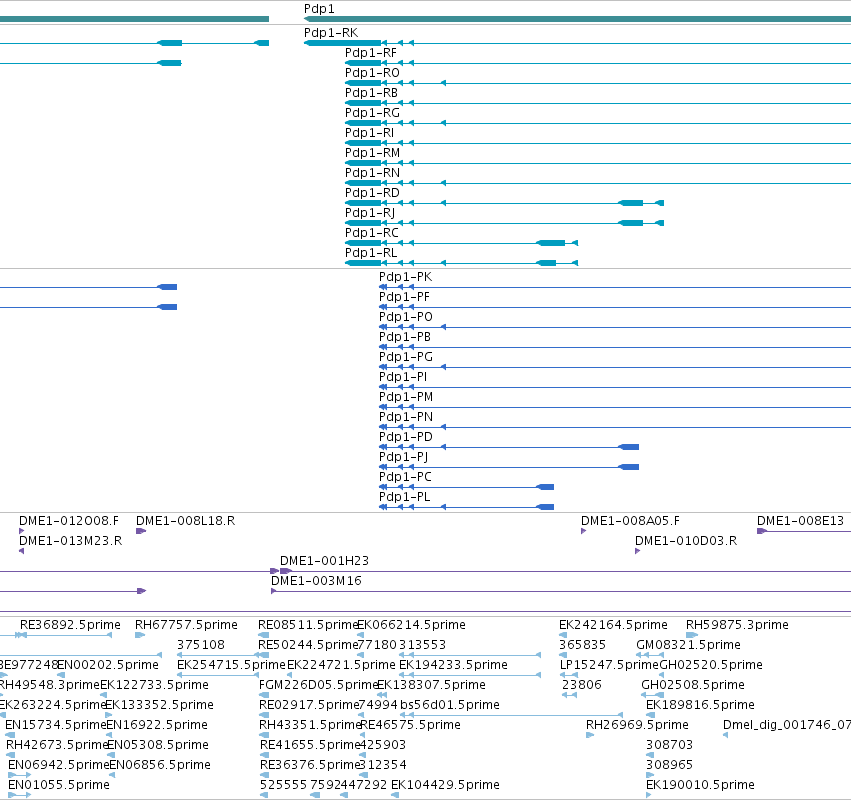Select the Pdp1-PK protein label
The height and width of the screenshot is (800, 851).
click(x=405, y=277)
